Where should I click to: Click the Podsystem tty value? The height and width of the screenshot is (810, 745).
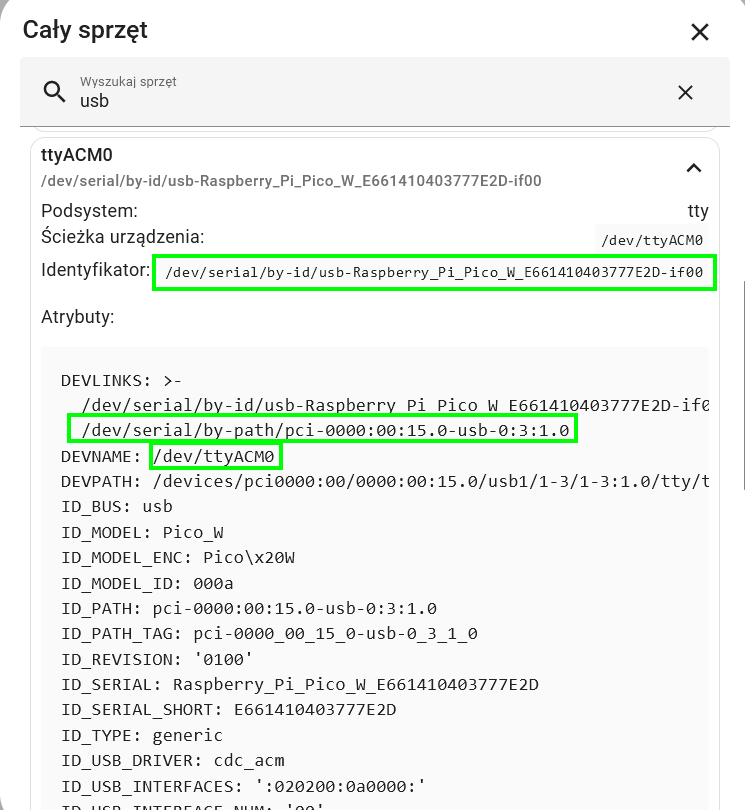(697, 211)
